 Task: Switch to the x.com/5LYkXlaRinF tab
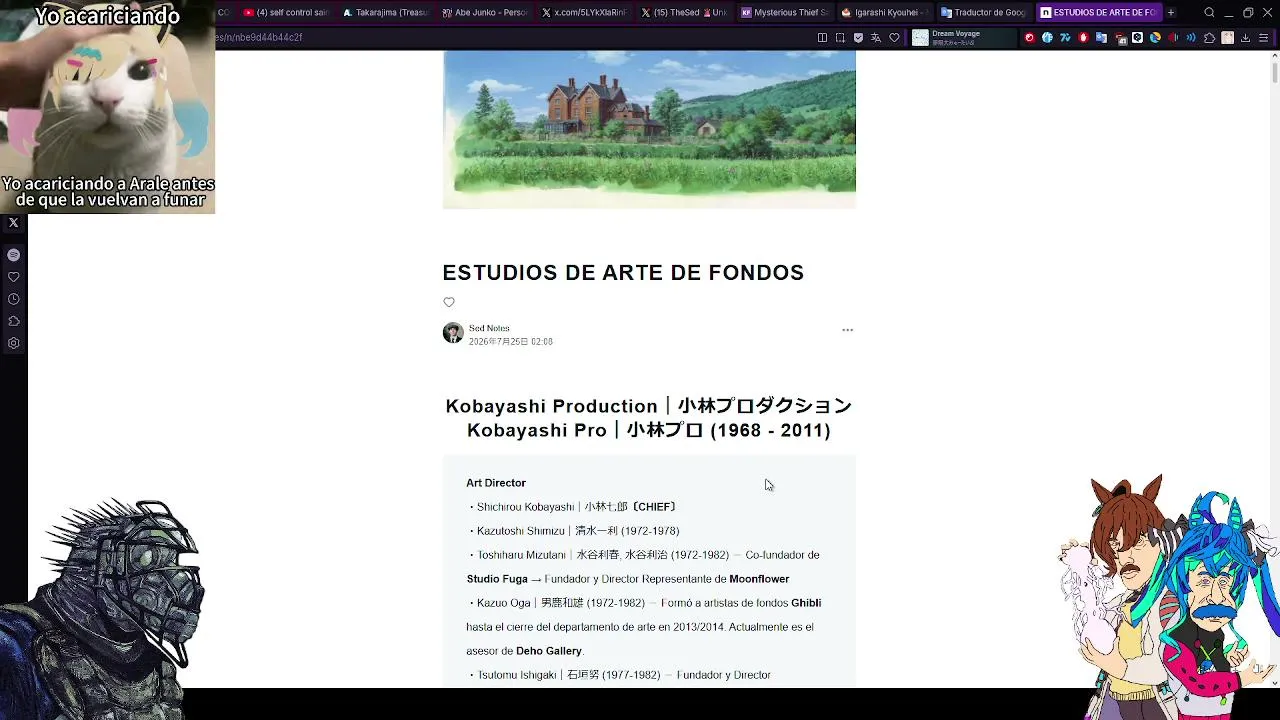tap(584, 13)
